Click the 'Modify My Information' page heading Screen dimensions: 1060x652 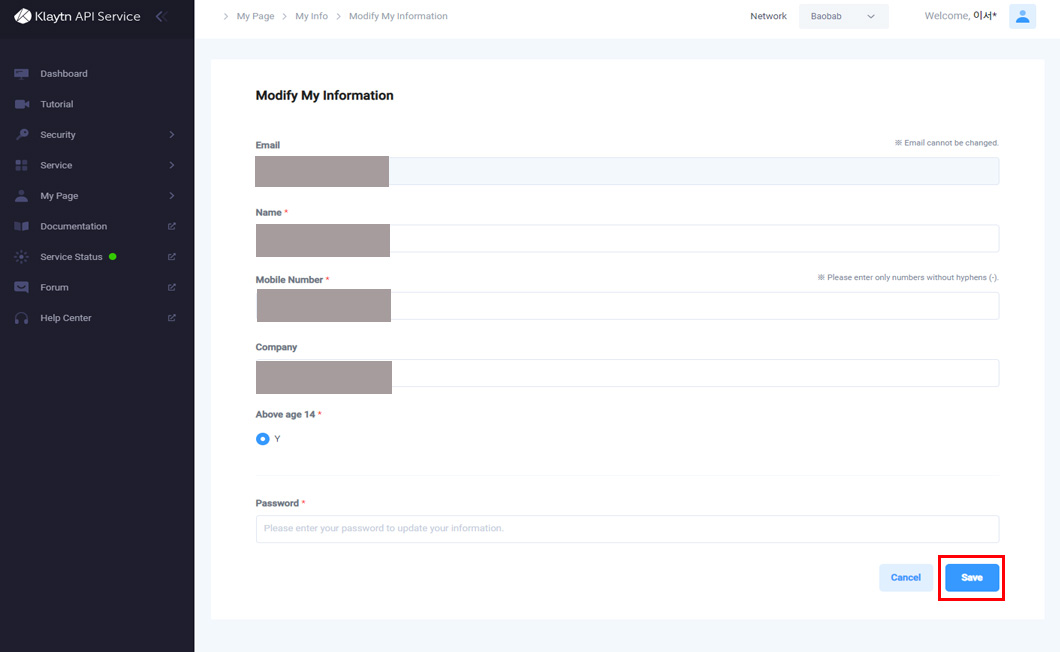coord(324,95)
